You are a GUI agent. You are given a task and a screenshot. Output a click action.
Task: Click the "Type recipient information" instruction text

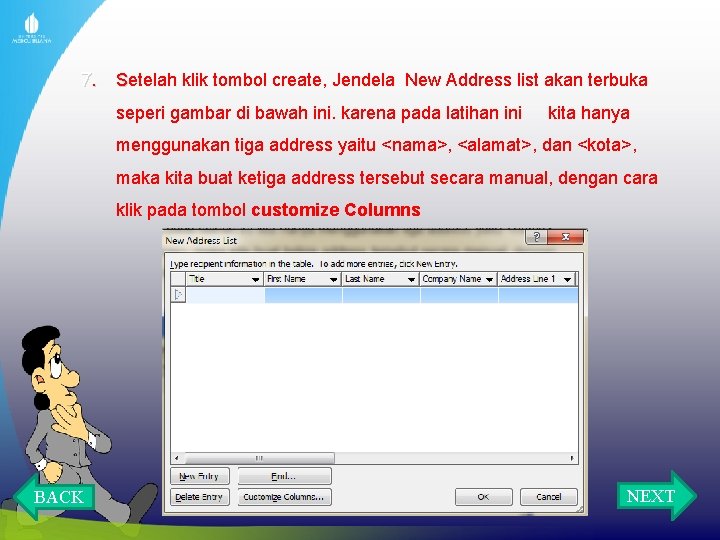[314, 264]
